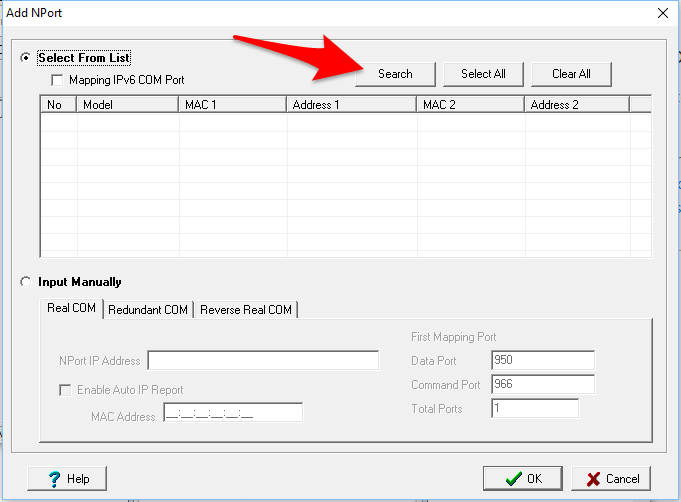This screenshot has height=502, width=681.
Task: Click the Data Port field showing 950
Action: 542,361
